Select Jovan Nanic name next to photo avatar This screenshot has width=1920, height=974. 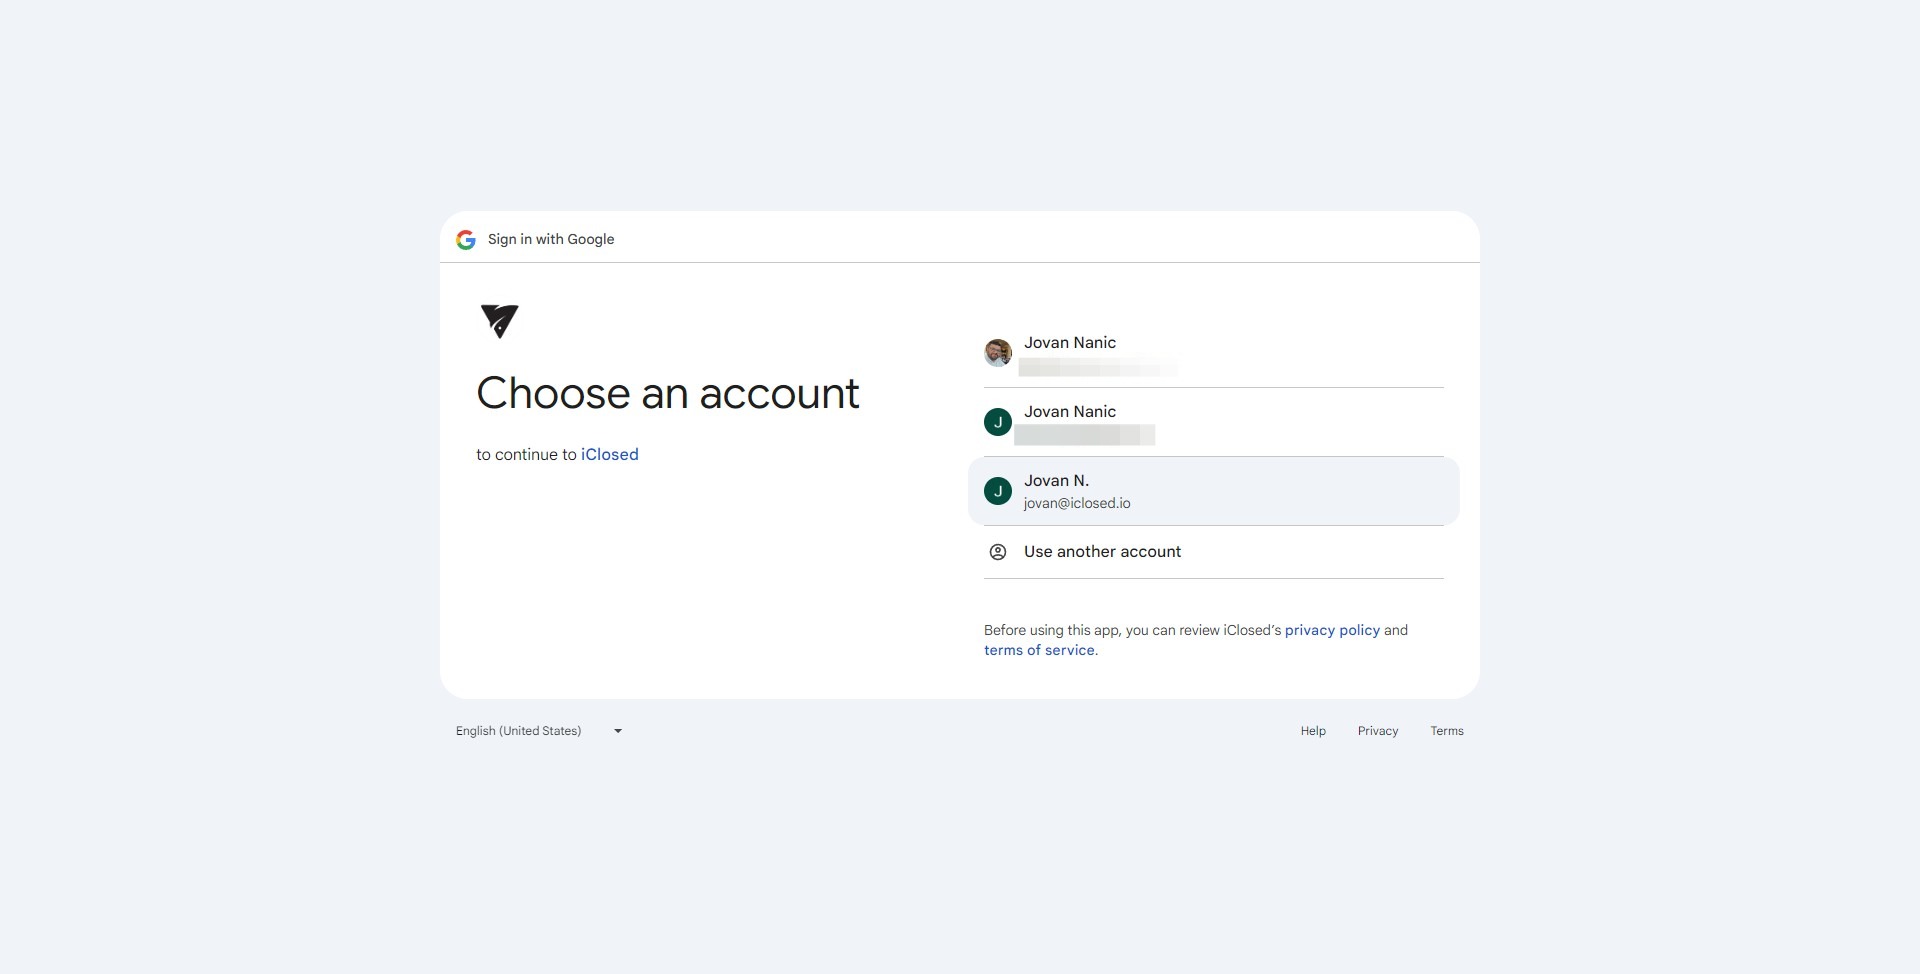(x=1070, y=343)
